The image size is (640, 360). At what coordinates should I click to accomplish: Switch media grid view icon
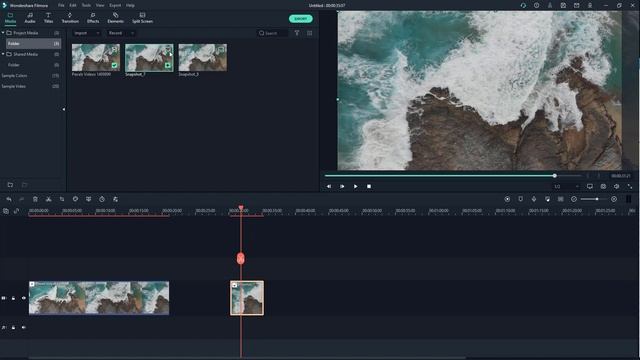[x=309, y=33]
